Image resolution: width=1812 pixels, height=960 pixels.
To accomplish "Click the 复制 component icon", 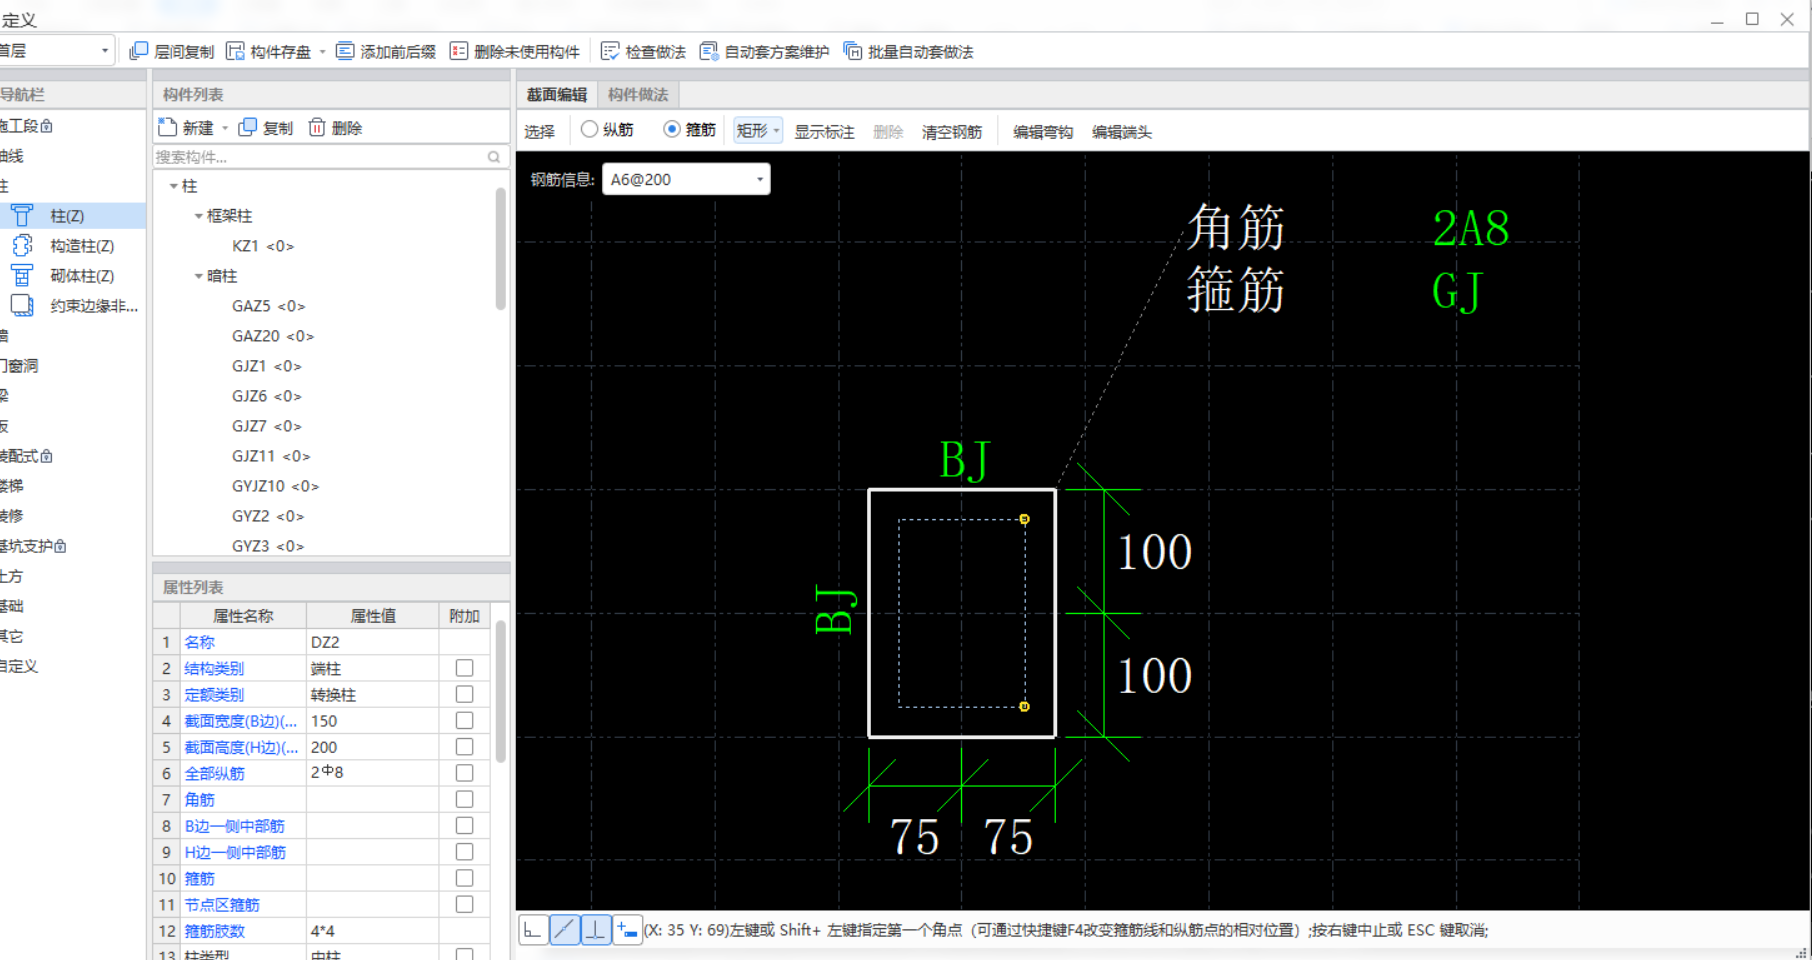I will click(248, 127).
